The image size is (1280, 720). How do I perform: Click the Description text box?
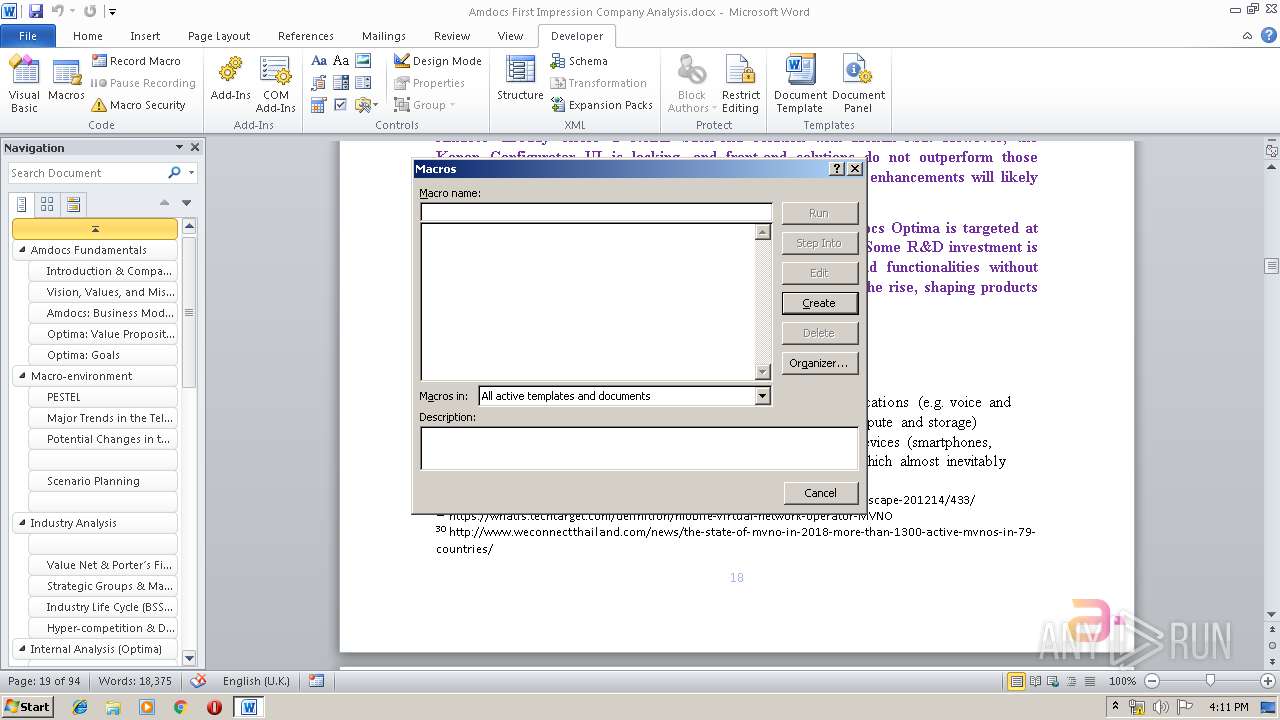click(639, 448)
